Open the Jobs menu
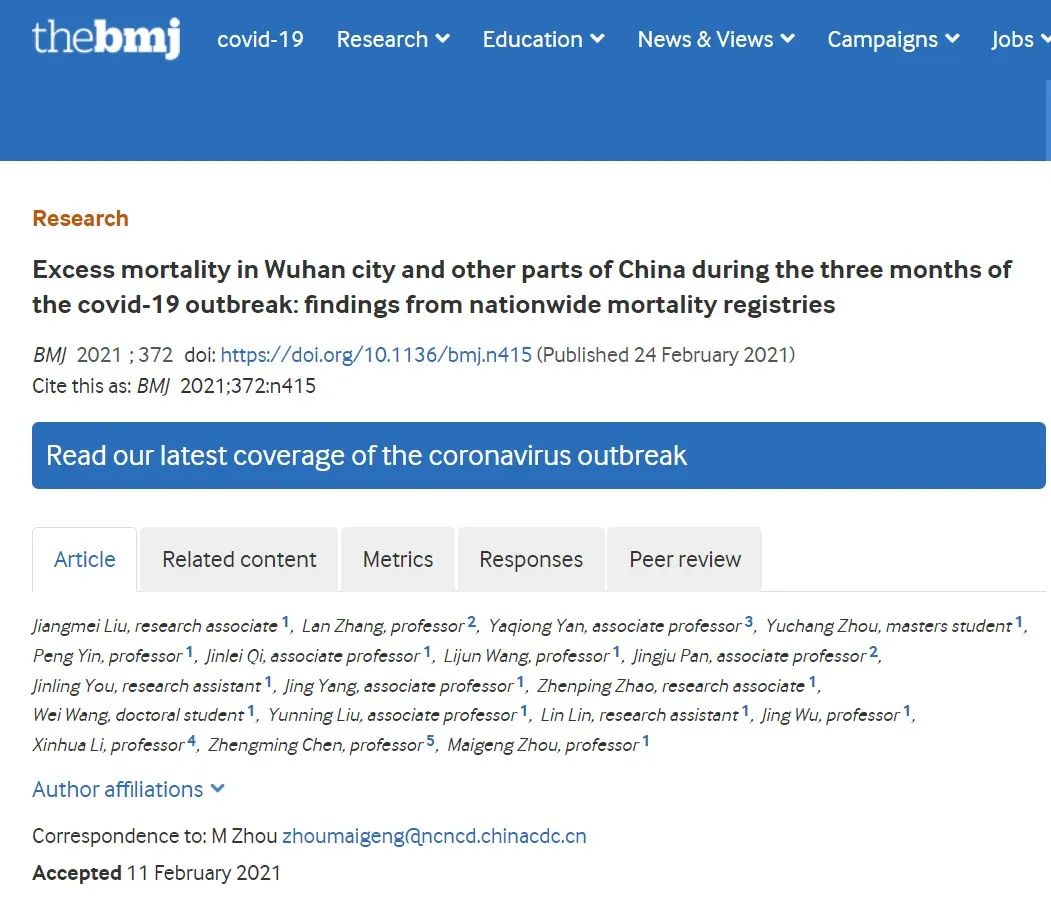1051x901 pixels. pos(1021,40)
